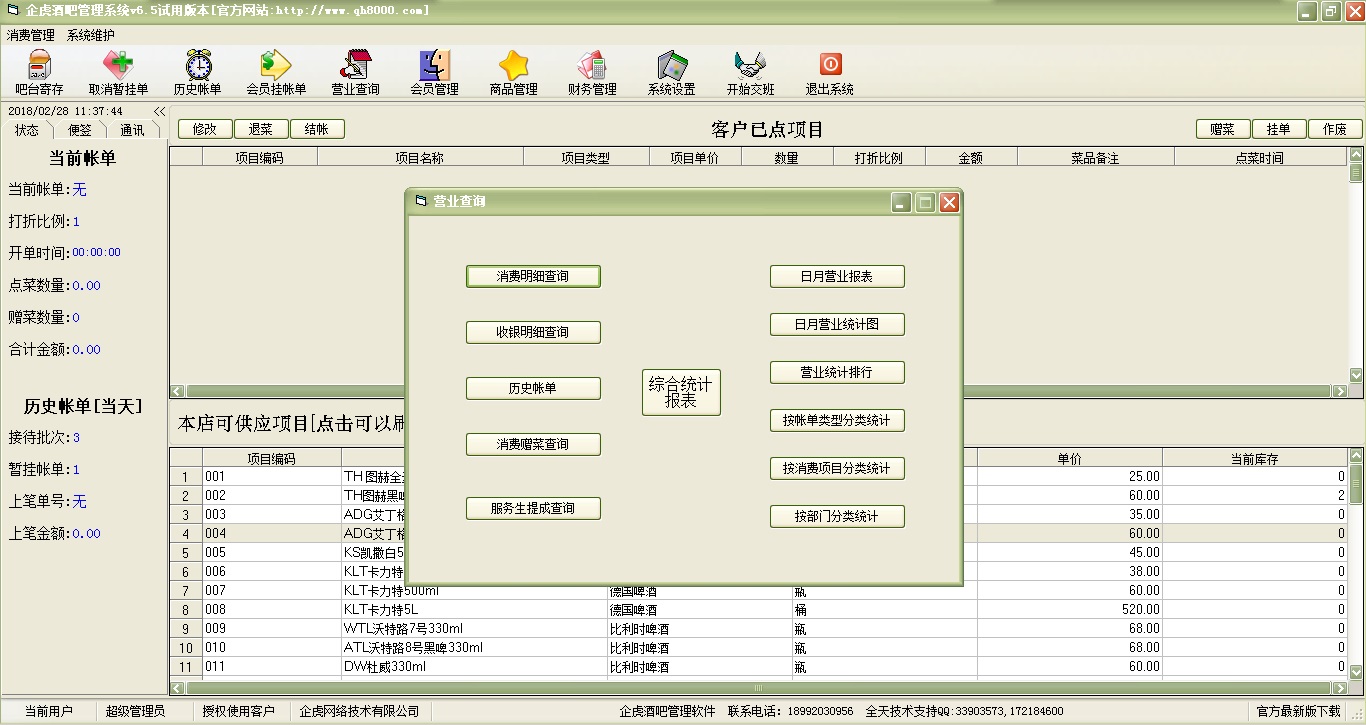This screenshot has width=1366, height=725.
Task: Click the 当前帐单 value 无
Action: [x=79, y=189]
